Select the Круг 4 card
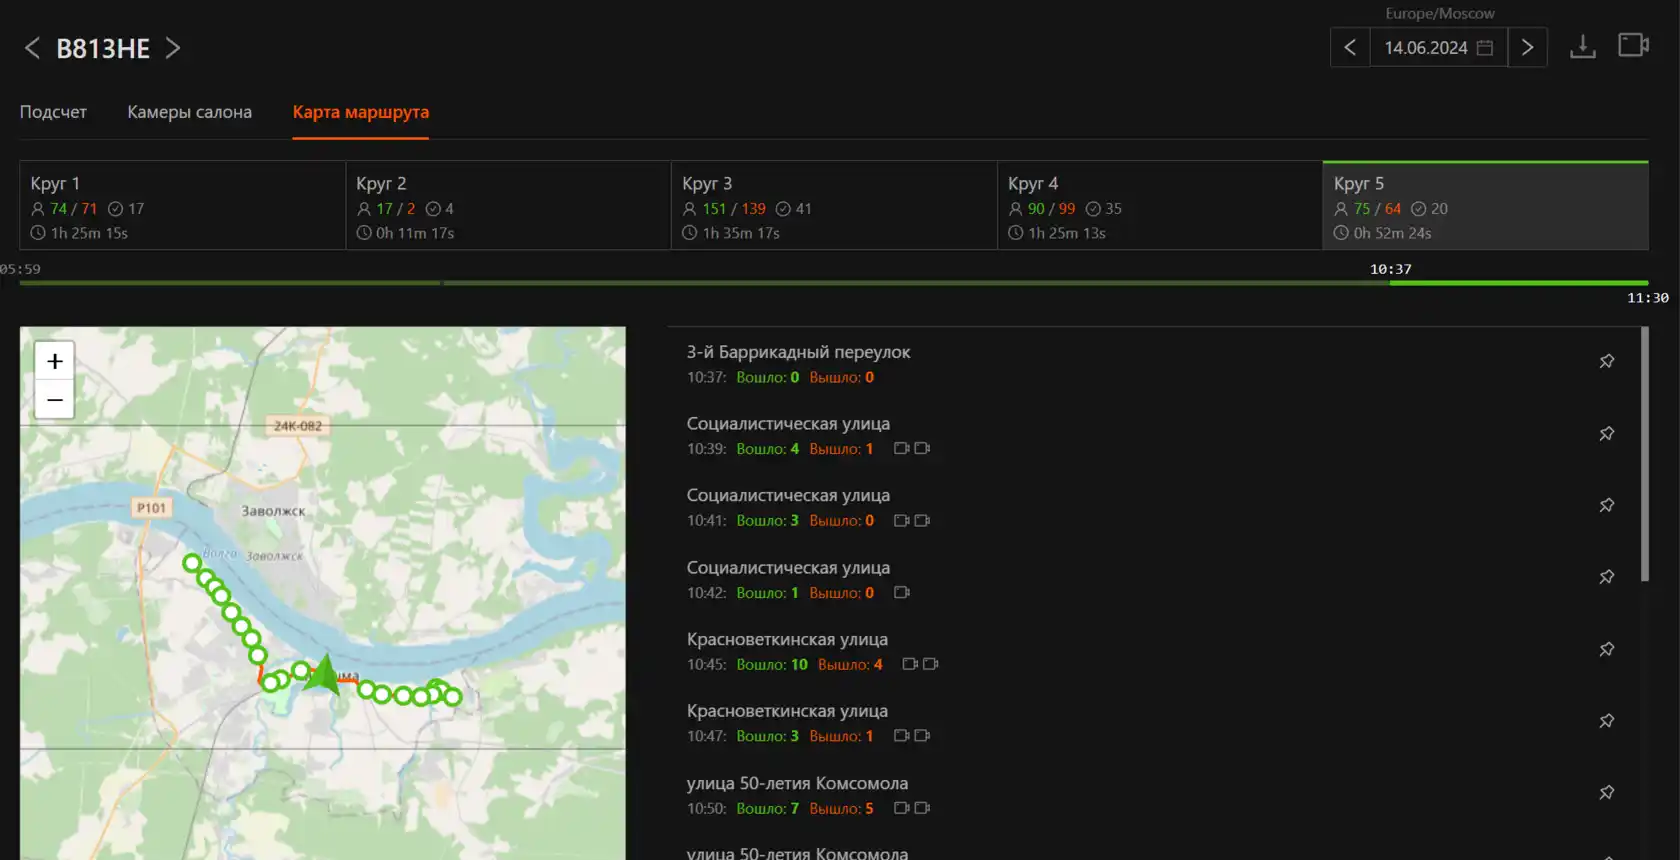 1160,205
